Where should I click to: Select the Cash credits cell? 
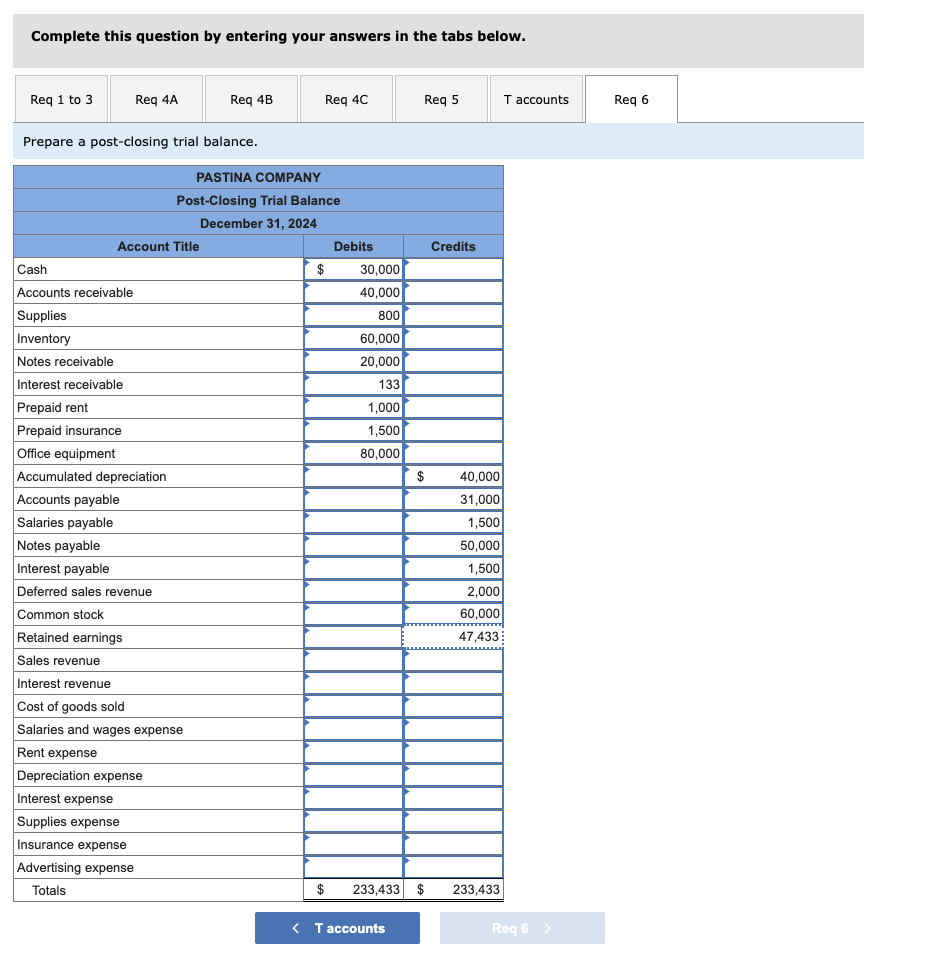coord(453,269)
